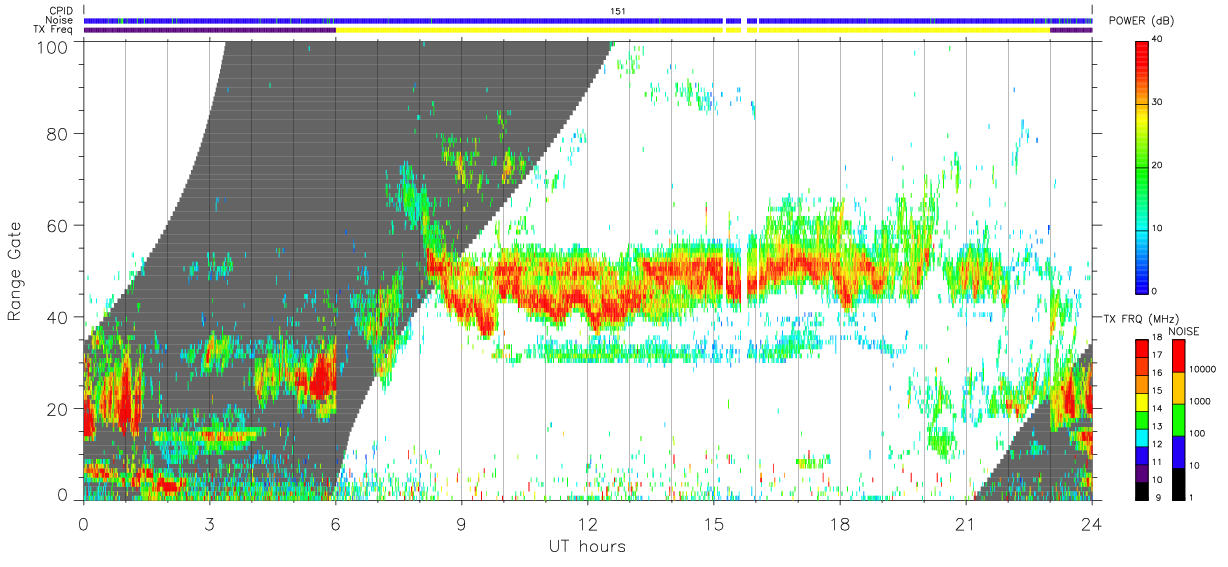Screen dimensions: 1228x567
Task: Click the "1" label on the NOISE legend
Action: point(1193,497)
